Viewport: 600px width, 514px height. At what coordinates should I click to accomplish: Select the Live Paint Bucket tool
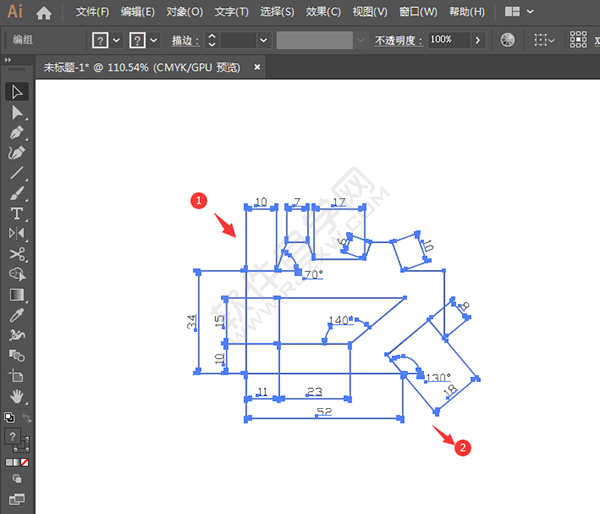(17, 356)
